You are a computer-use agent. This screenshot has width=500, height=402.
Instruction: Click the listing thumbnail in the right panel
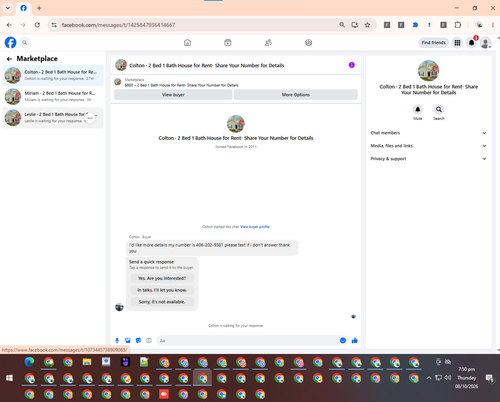[x=428, y=70]
